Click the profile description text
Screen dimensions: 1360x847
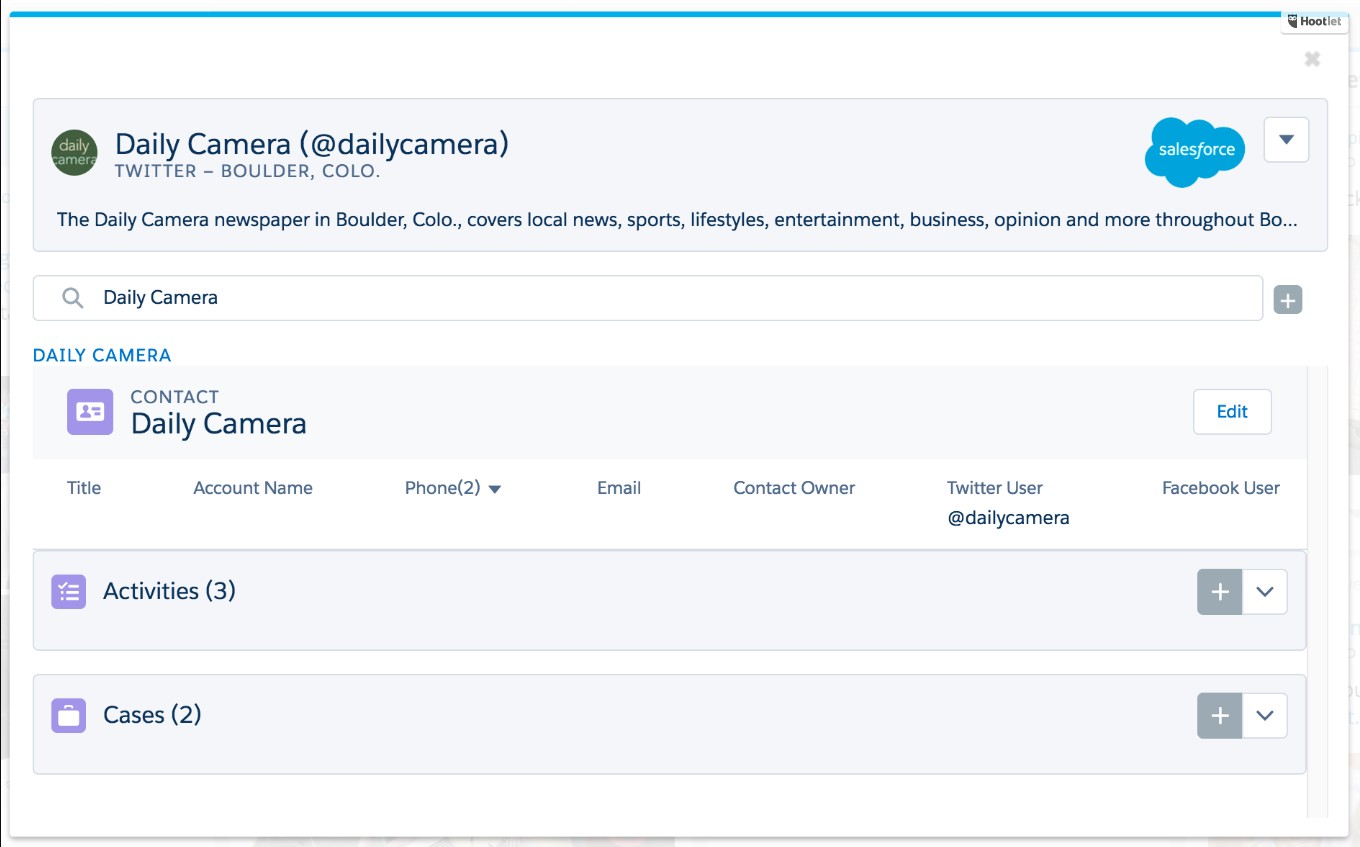[677, 220]
